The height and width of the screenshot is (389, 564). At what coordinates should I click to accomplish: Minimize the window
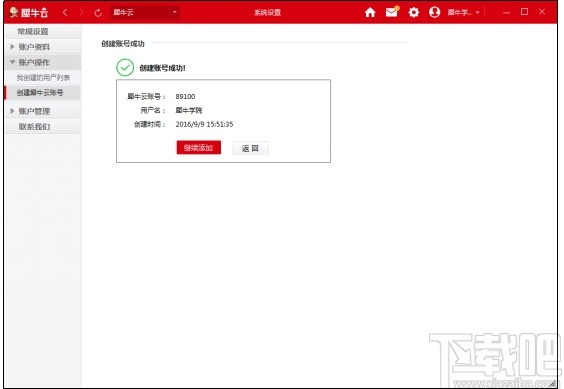click(506, 13)
